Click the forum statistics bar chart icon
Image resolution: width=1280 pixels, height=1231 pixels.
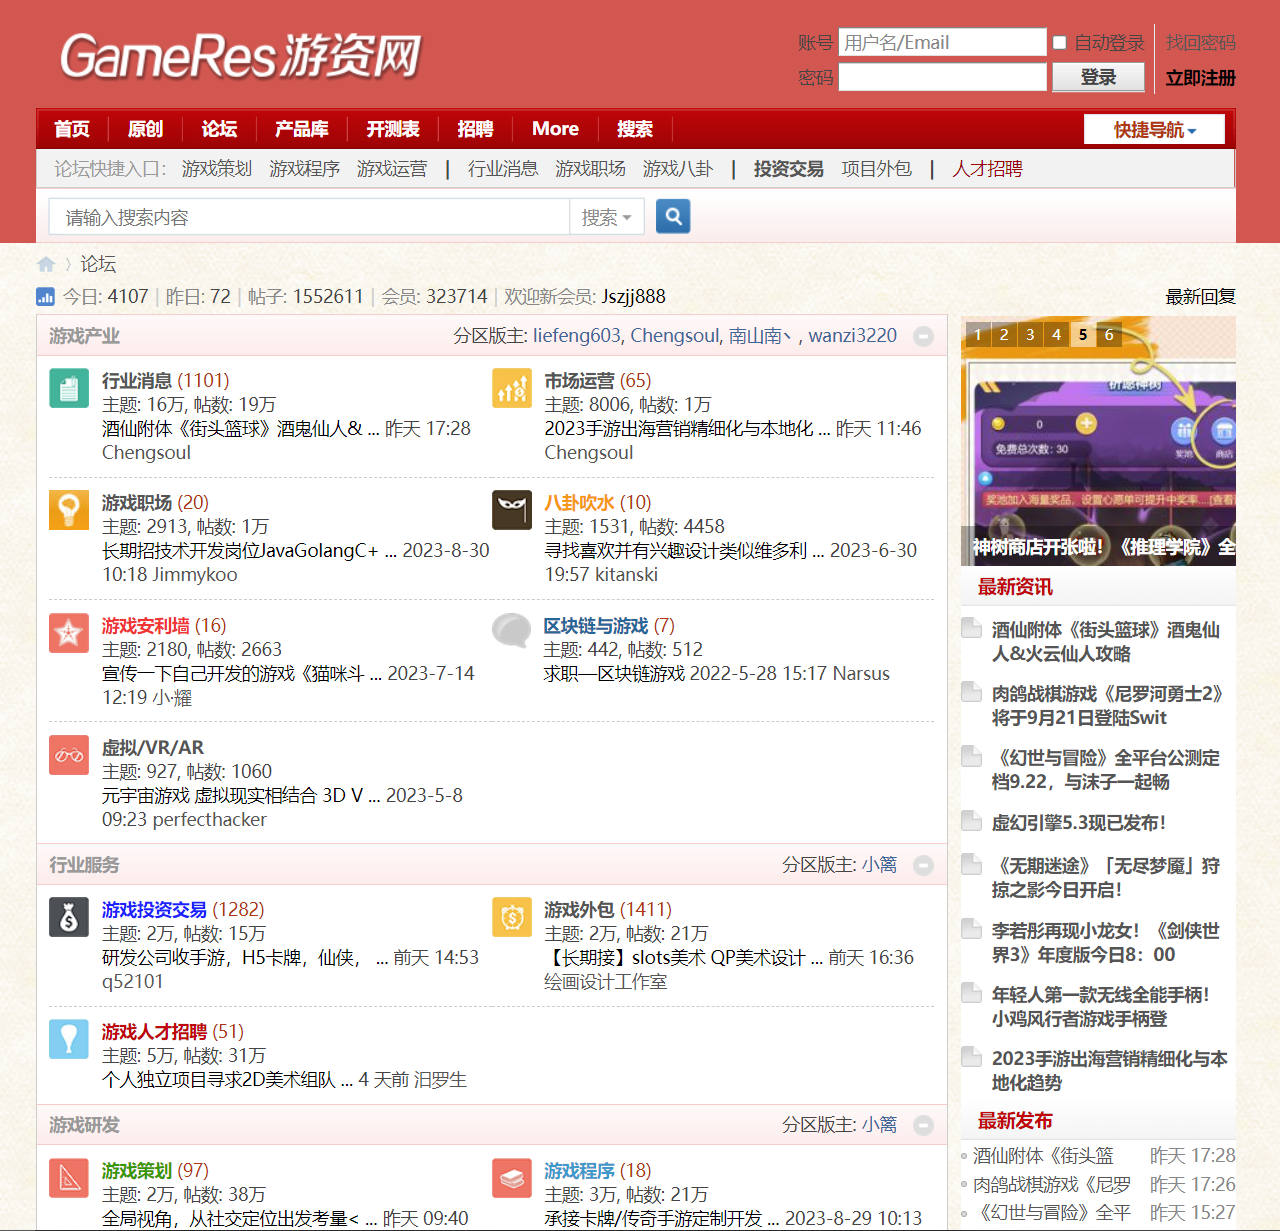[45, 296]
